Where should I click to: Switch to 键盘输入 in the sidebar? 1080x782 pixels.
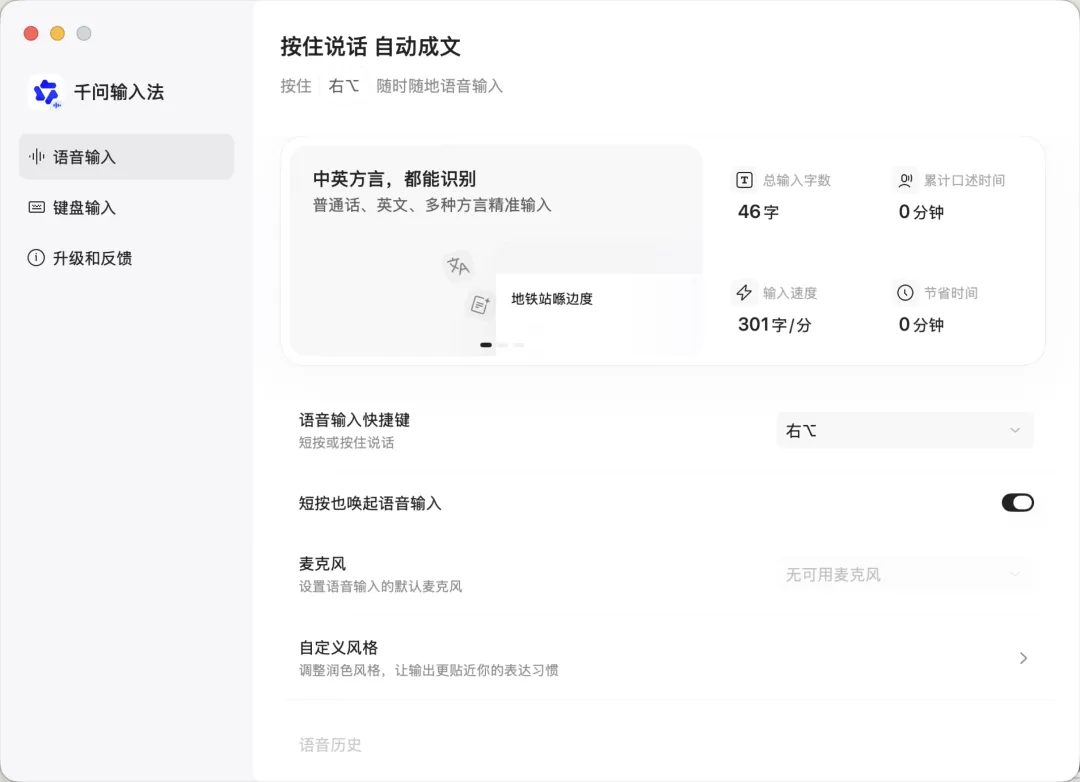[127, 207]
